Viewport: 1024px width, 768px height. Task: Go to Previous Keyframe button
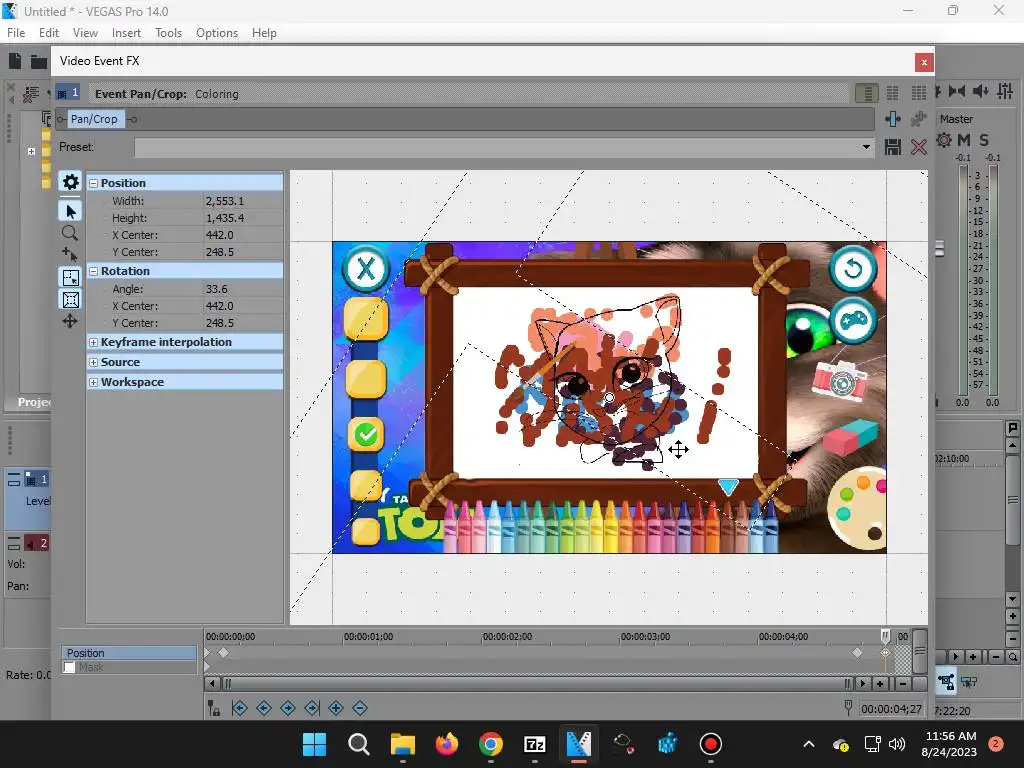(x=264, y=708)
